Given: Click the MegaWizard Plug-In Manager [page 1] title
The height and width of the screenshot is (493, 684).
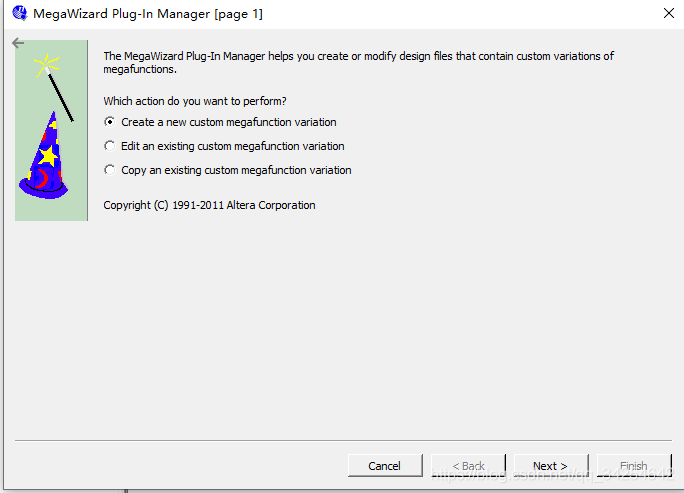Looking at the screenshot, I should (148, 14).
